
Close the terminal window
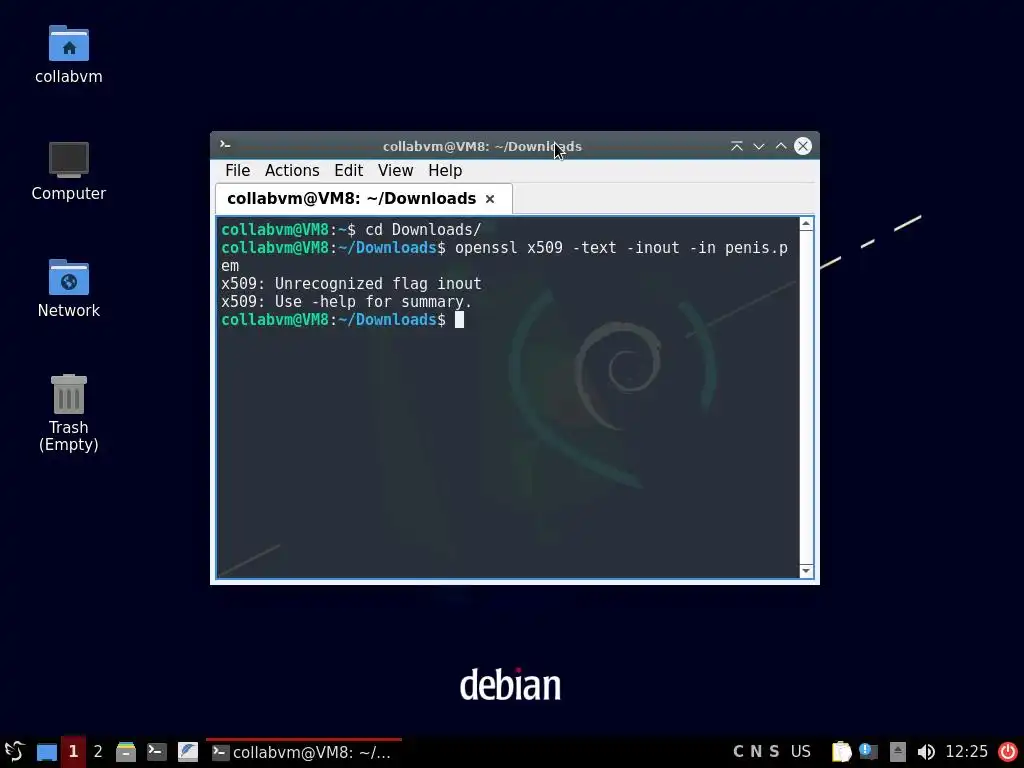803,146
